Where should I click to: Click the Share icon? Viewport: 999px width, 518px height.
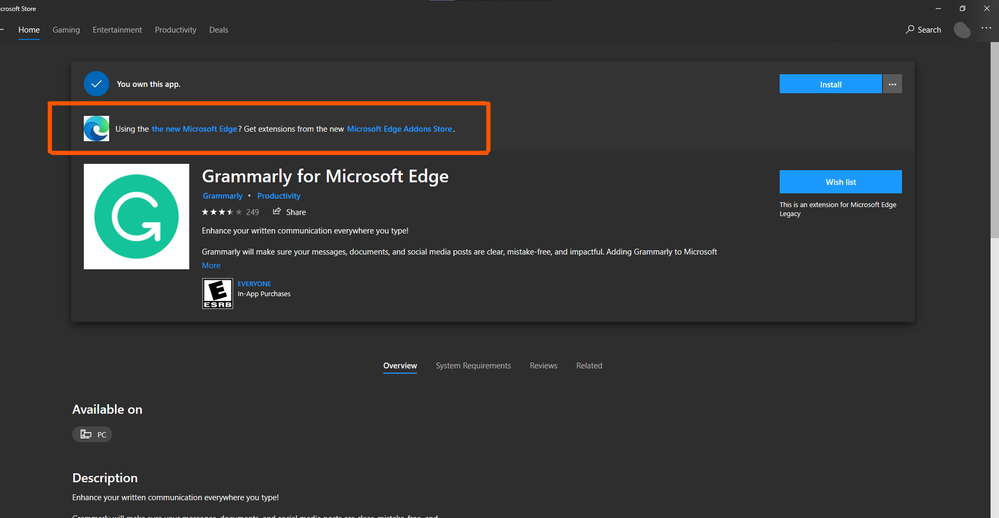pyautogui.click(x=277, y=212)
